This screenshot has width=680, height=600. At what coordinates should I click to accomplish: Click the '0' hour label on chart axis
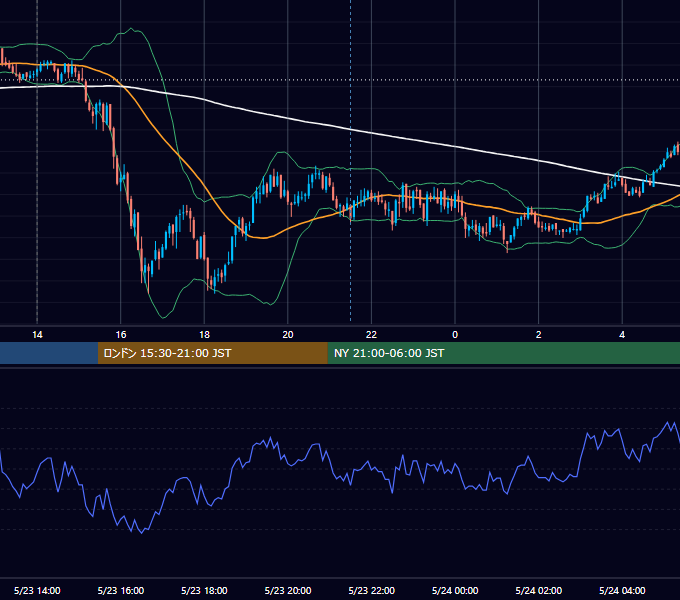[455, 335]
